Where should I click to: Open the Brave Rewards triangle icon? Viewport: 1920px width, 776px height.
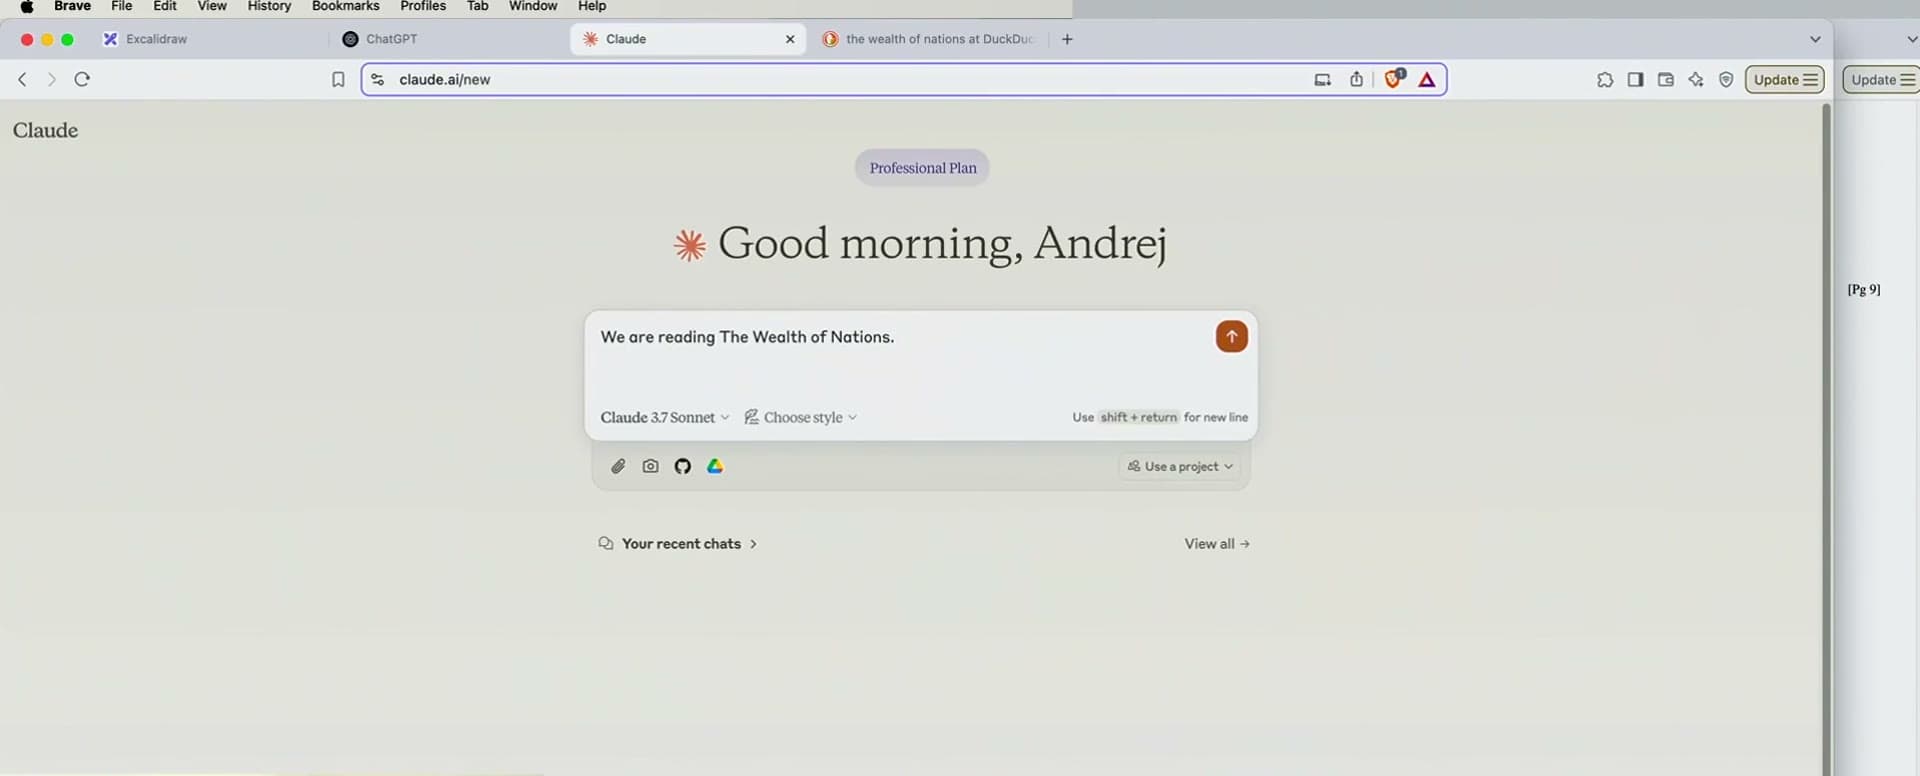[x=1427, y=80]
